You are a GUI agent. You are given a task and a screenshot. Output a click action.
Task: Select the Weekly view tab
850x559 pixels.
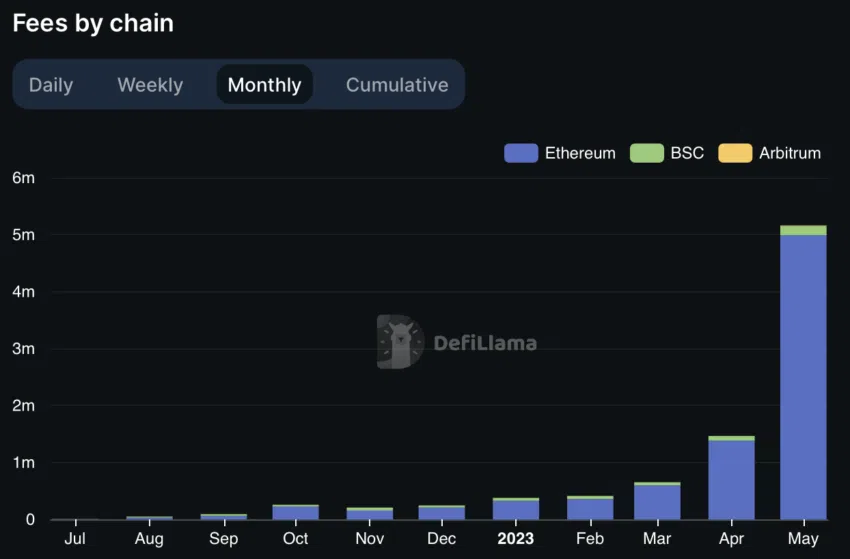(150, 85)
